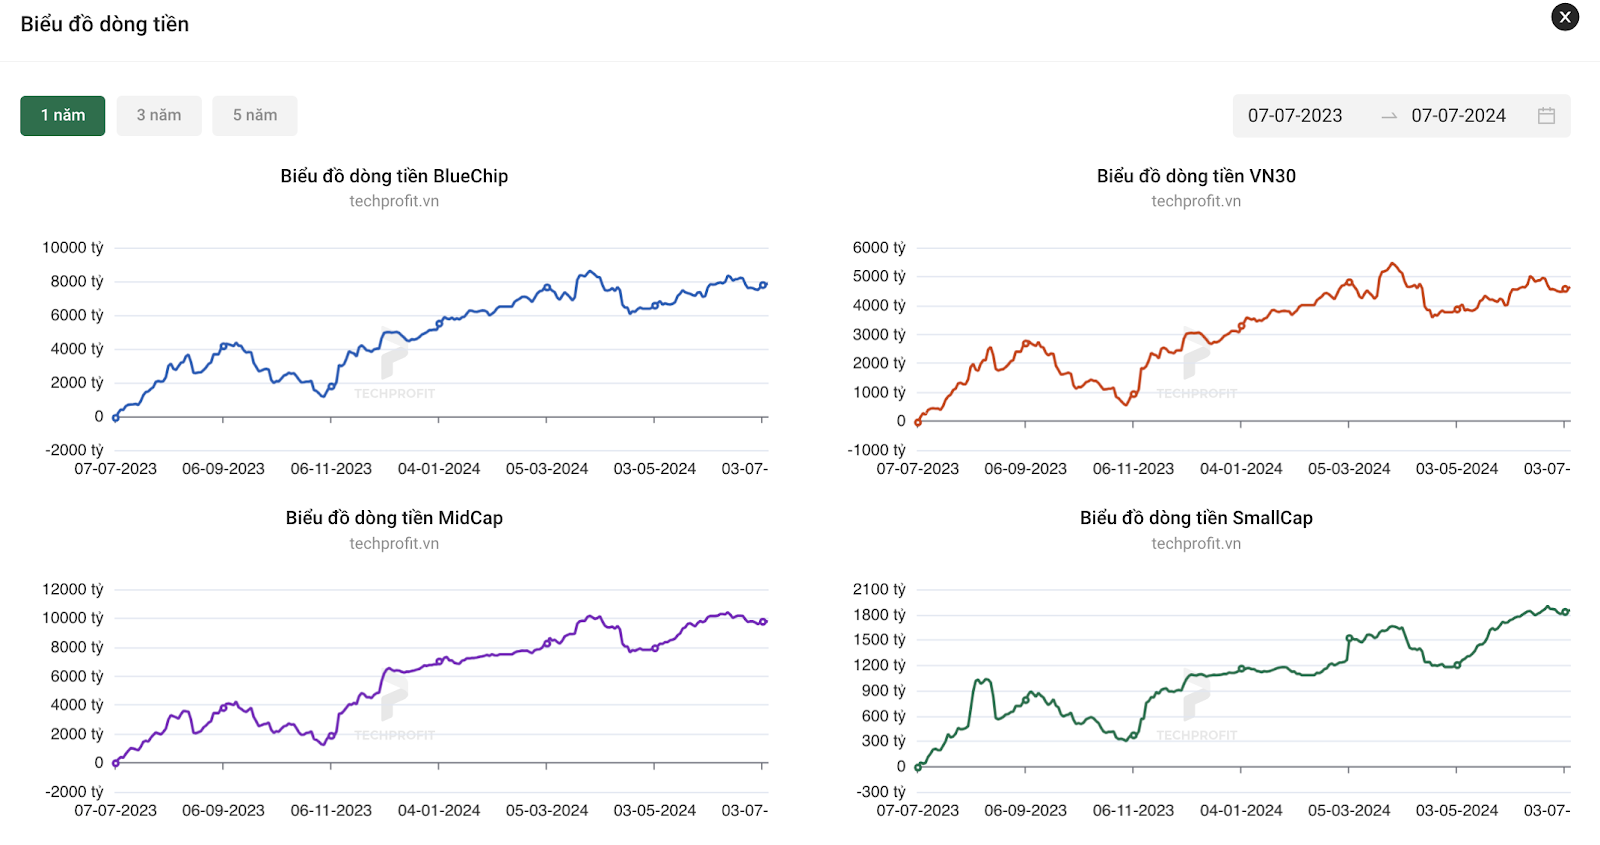Screen dimensions: 1600x845
Task: Open the calendar date picker icon
Action: point(1546,116)
